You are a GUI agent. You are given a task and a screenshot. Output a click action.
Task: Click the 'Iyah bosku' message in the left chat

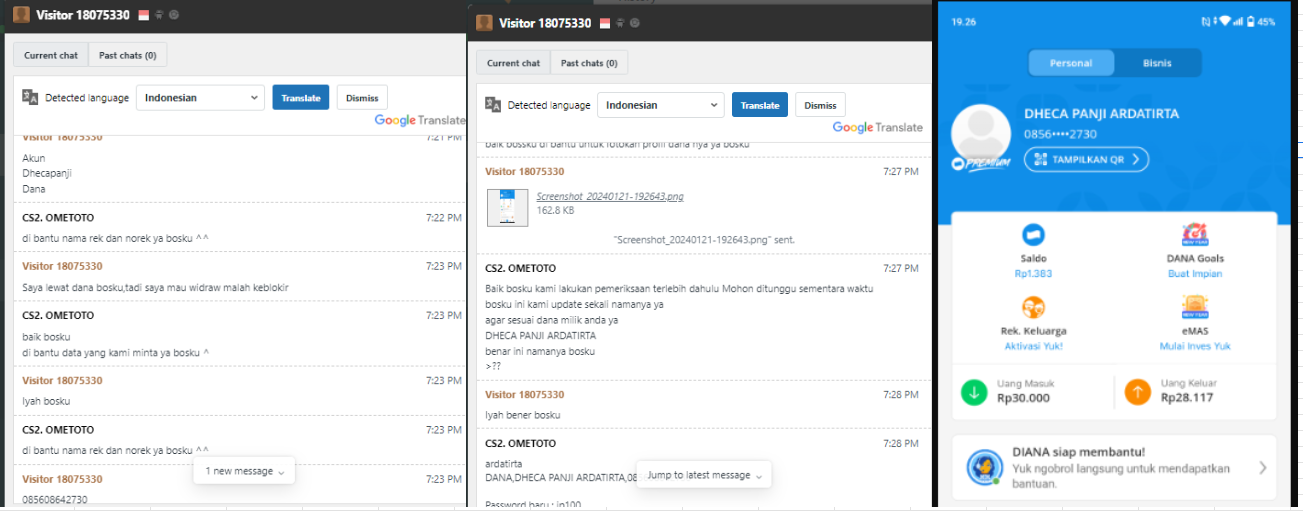tap(46, 401)
